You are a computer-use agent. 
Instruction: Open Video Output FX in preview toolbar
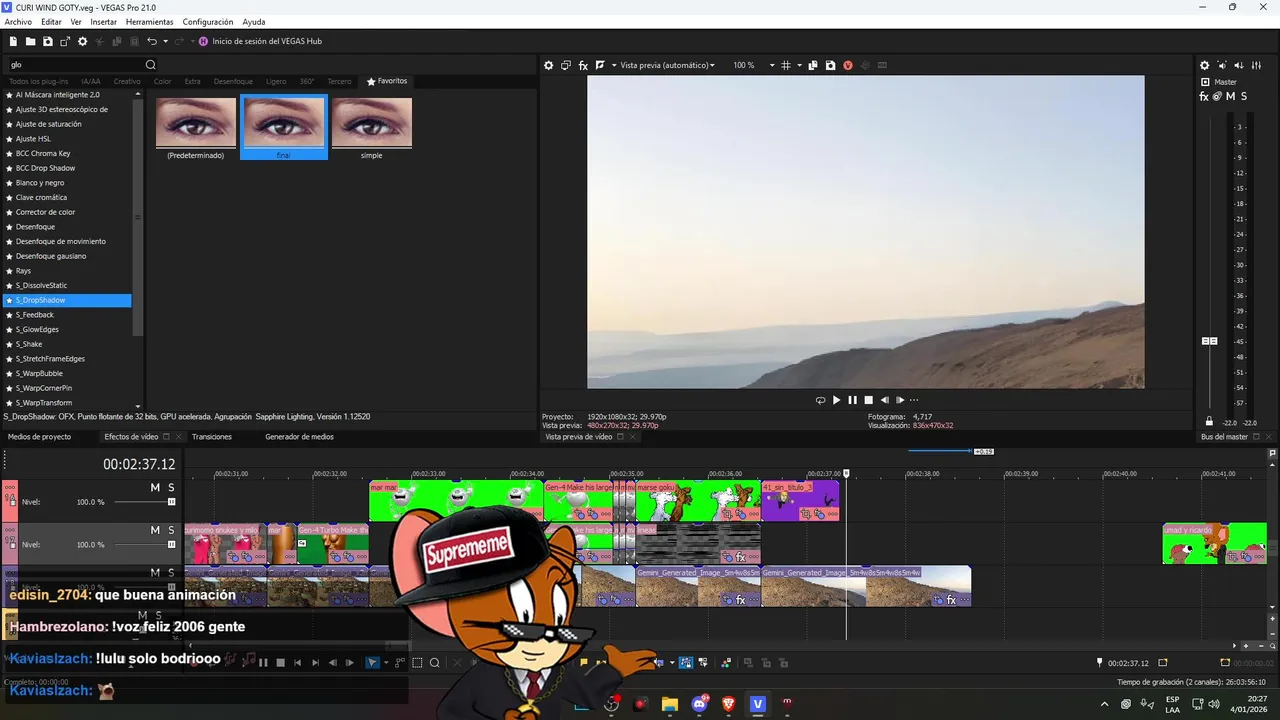[x=583, y=65]
